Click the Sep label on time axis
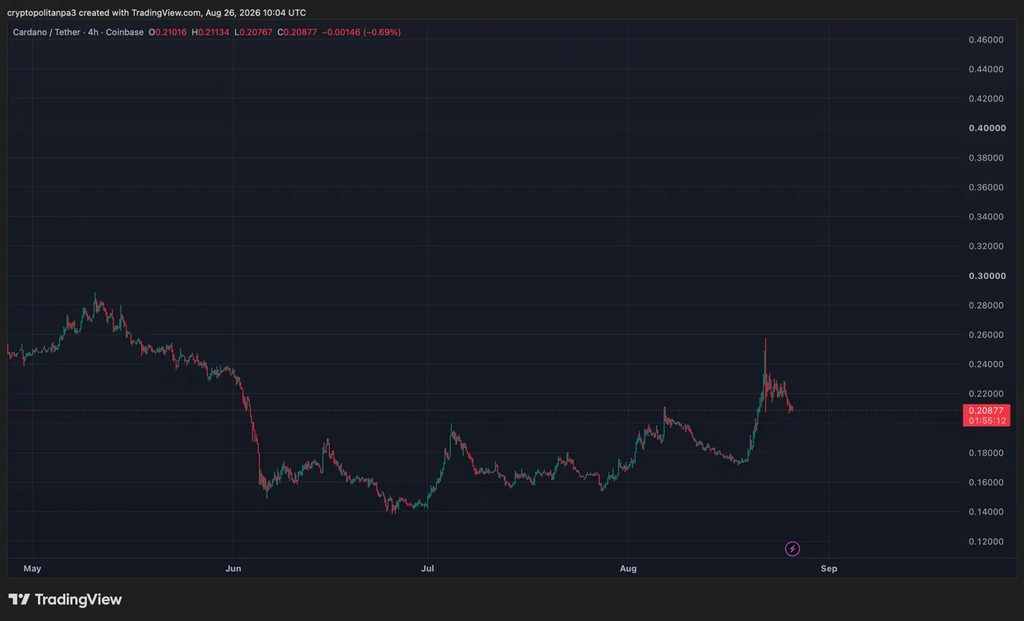Viewport: 1024px width, 621px height. pos(829,569)
